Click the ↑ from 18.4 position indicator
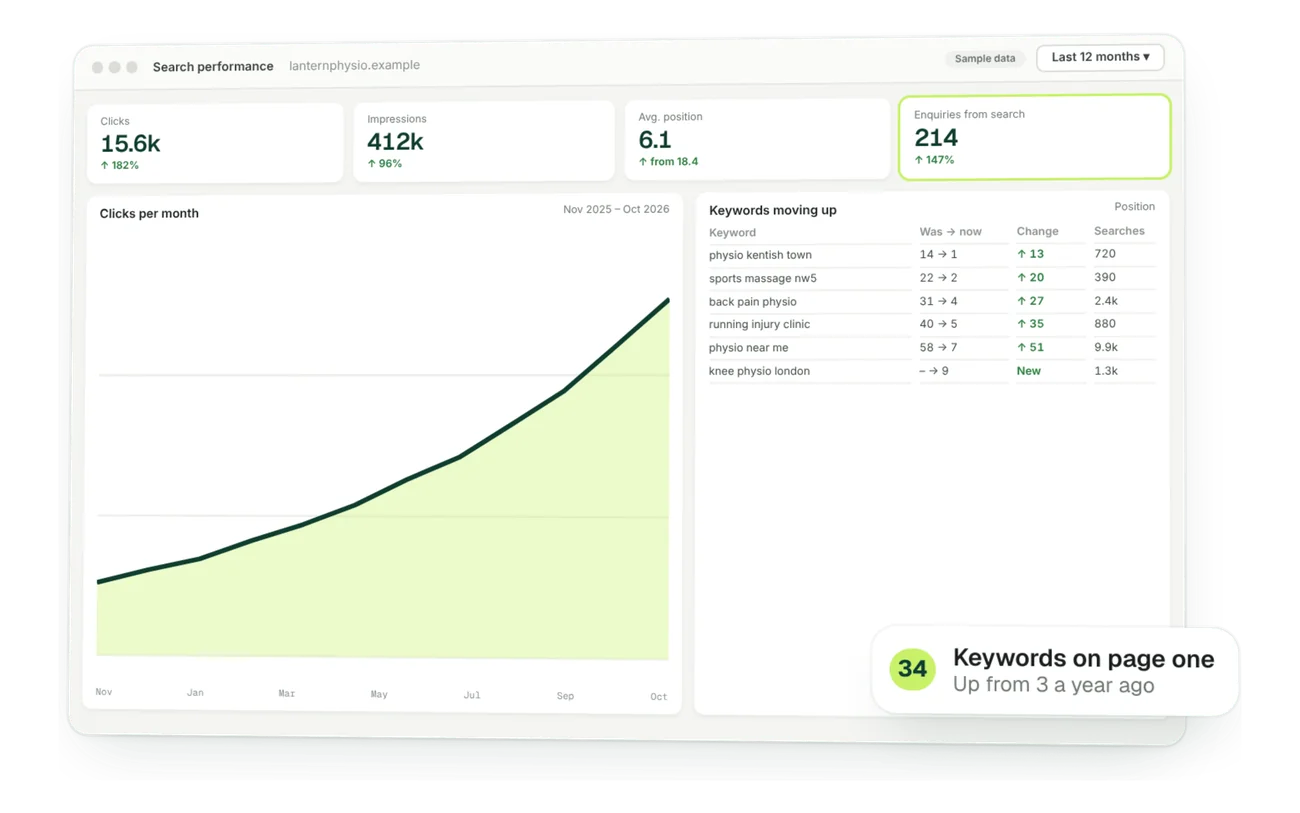Image resolution: width=1300 pixels, height=813 pixels. click(668, 161)
